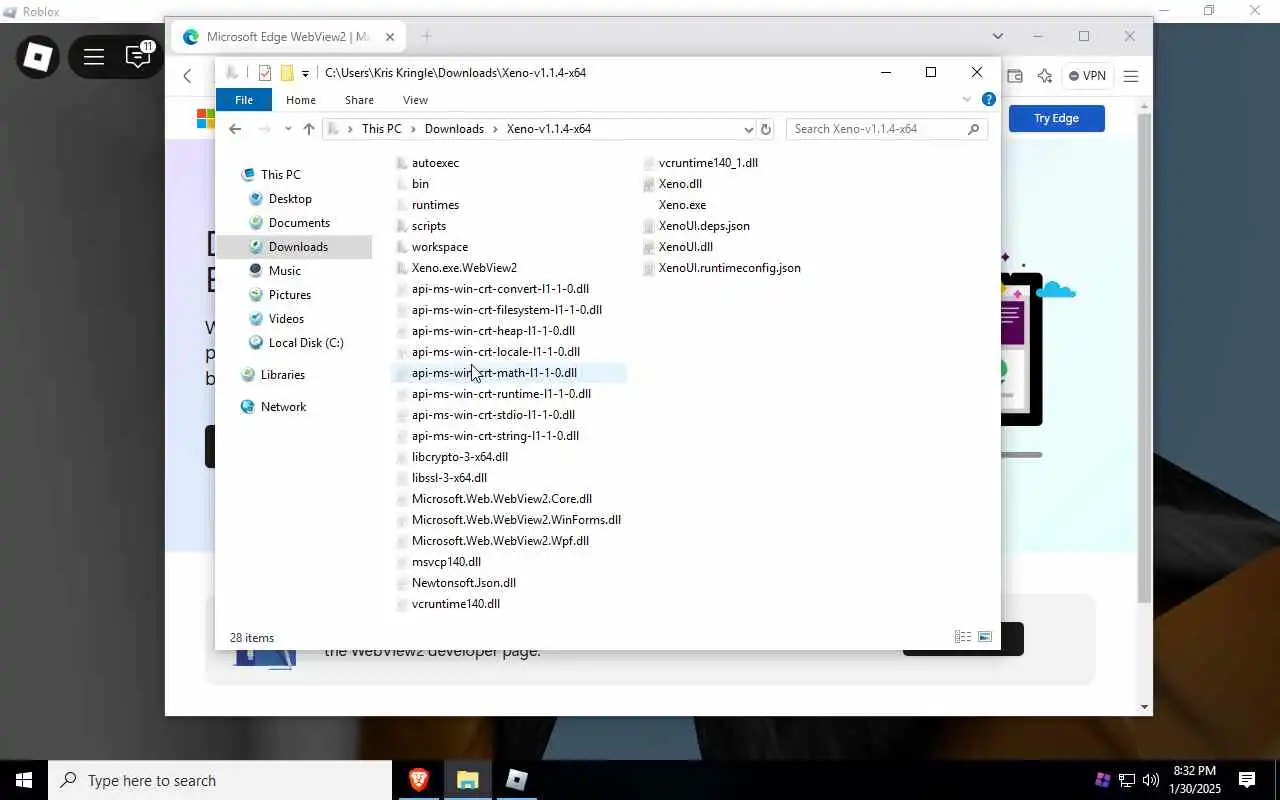
Task: Expand This PC breadcrumb chevron
Action: [x=413, y=129]
